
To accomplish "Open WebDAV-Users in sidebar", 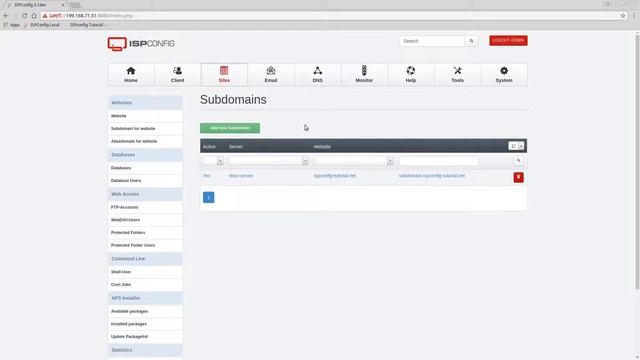I will [x=145, y=220].
